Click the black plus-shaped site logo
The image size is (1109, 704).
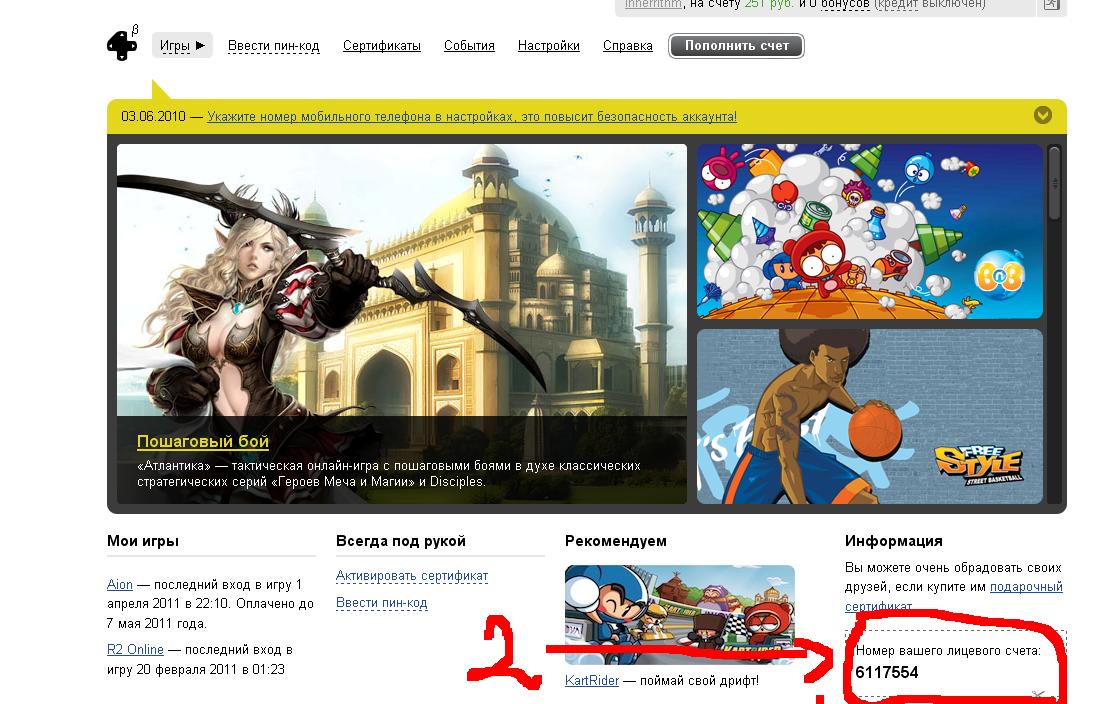(x=122, y=45)
